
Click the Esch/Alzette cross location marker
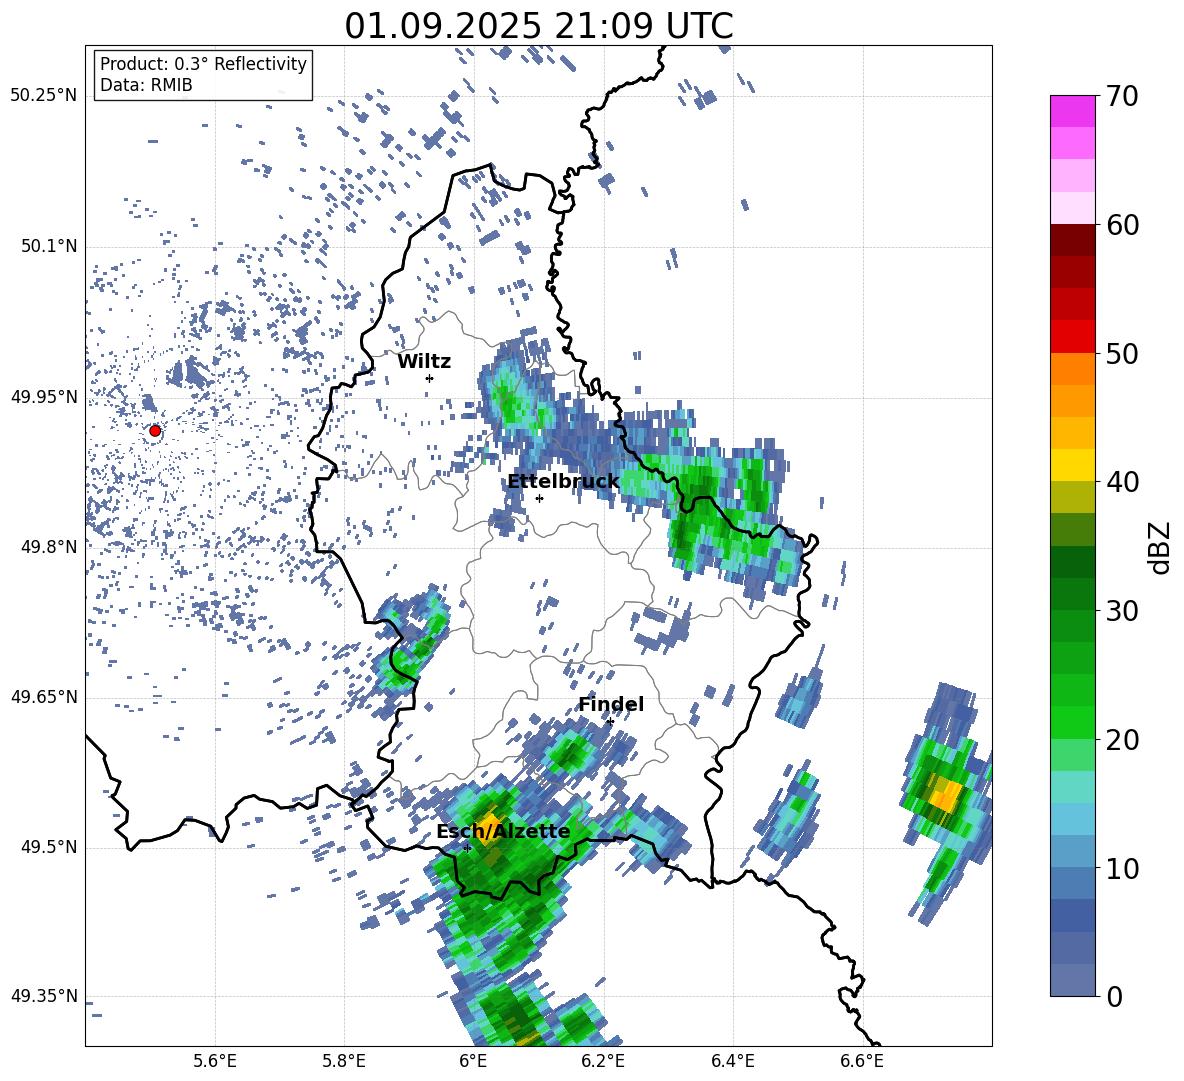click(467, 848)
